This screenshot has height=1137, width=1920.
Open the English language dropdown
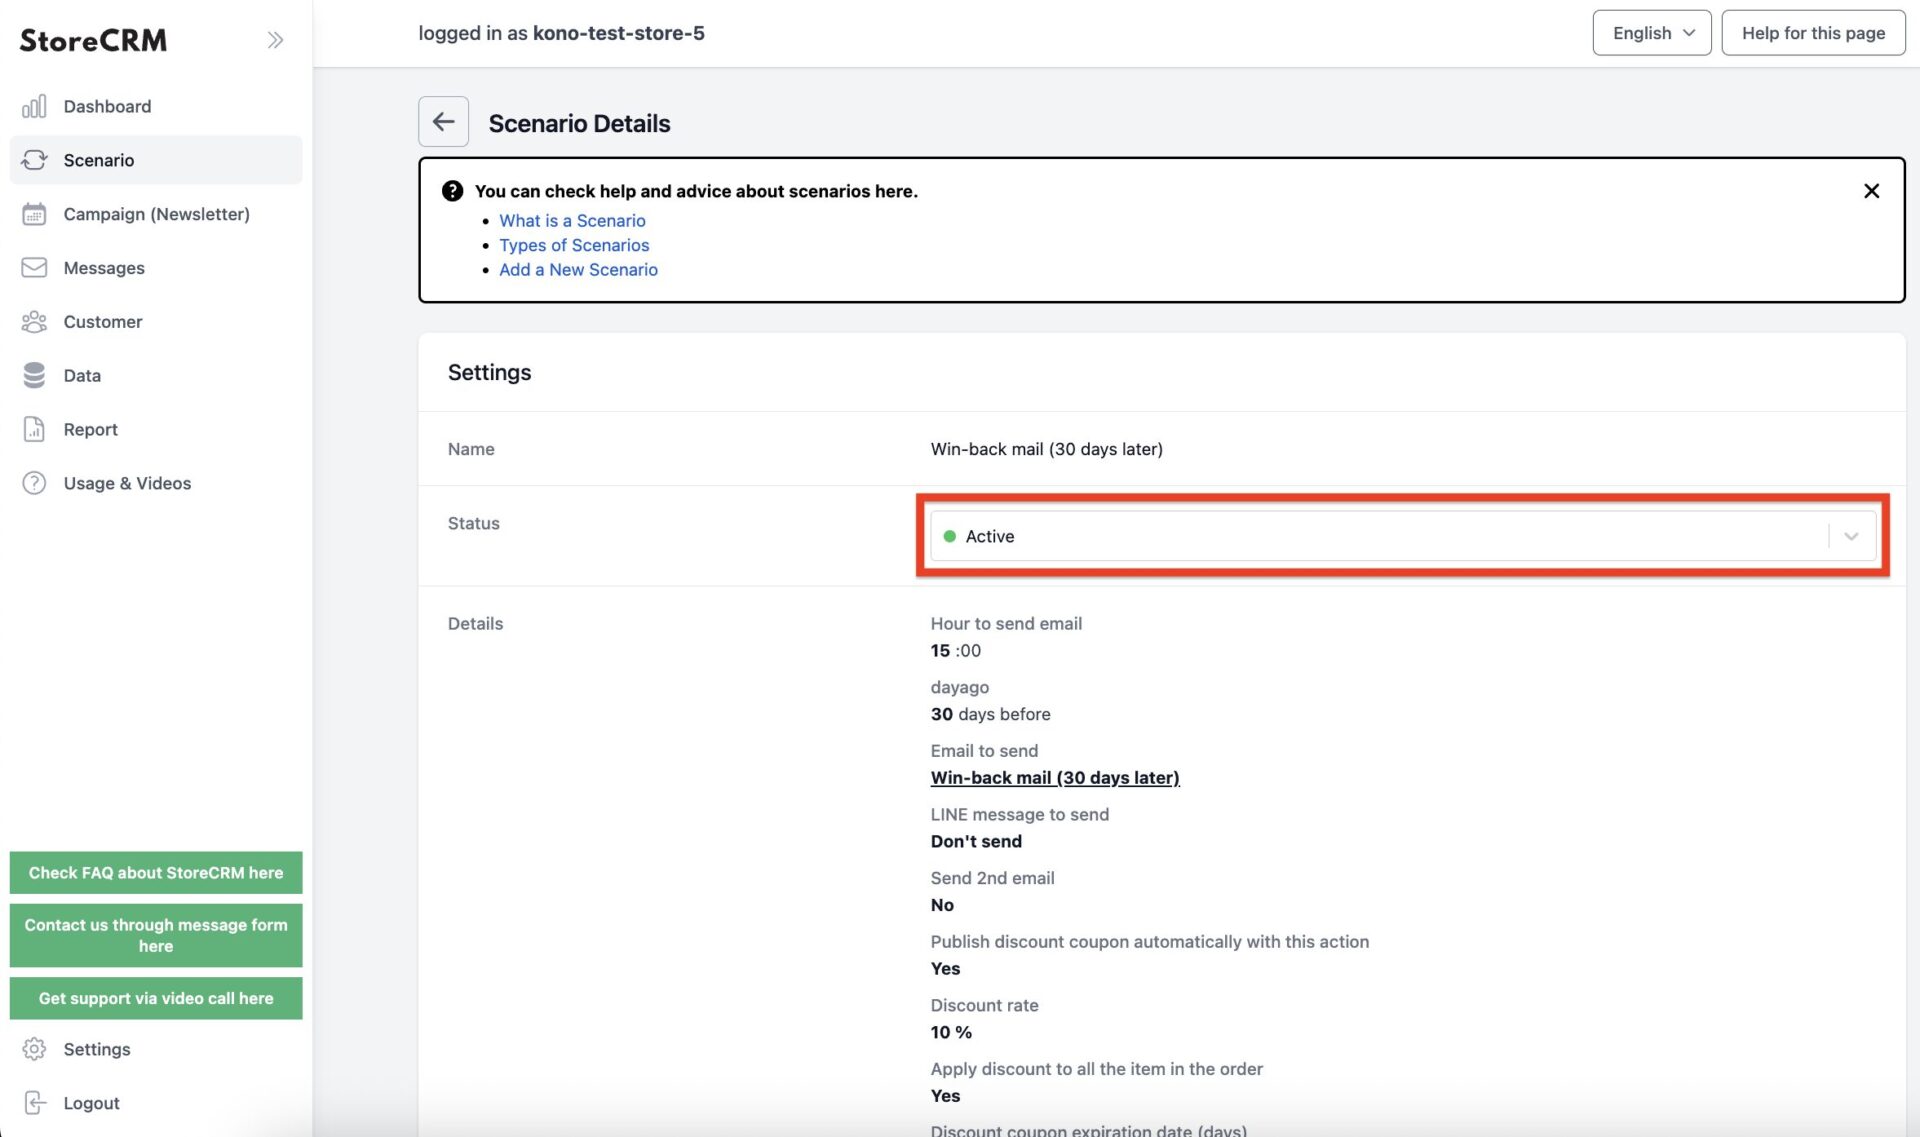click(x=1652, y=33)
